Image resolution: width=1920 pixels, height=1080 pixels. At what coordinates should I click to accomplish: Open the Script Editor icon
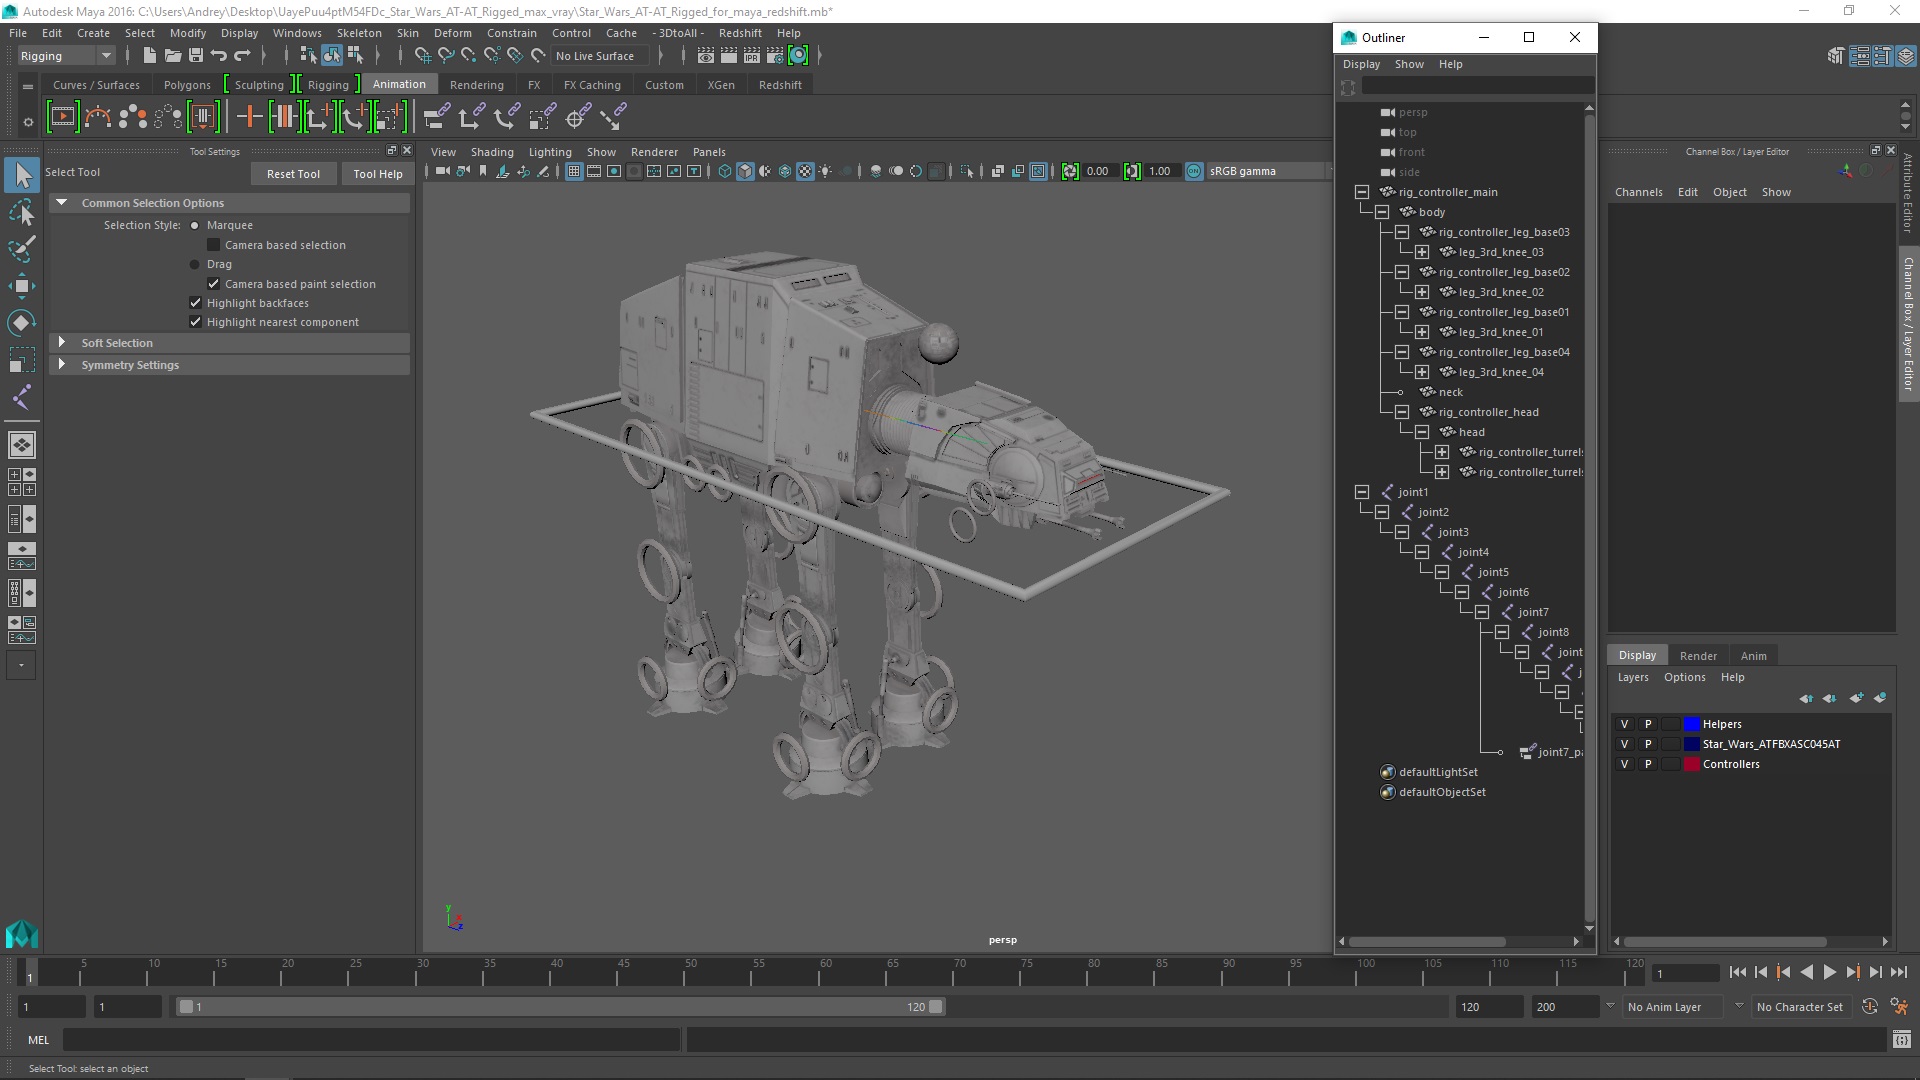pyautogui.click(x=1901, y=1040)
